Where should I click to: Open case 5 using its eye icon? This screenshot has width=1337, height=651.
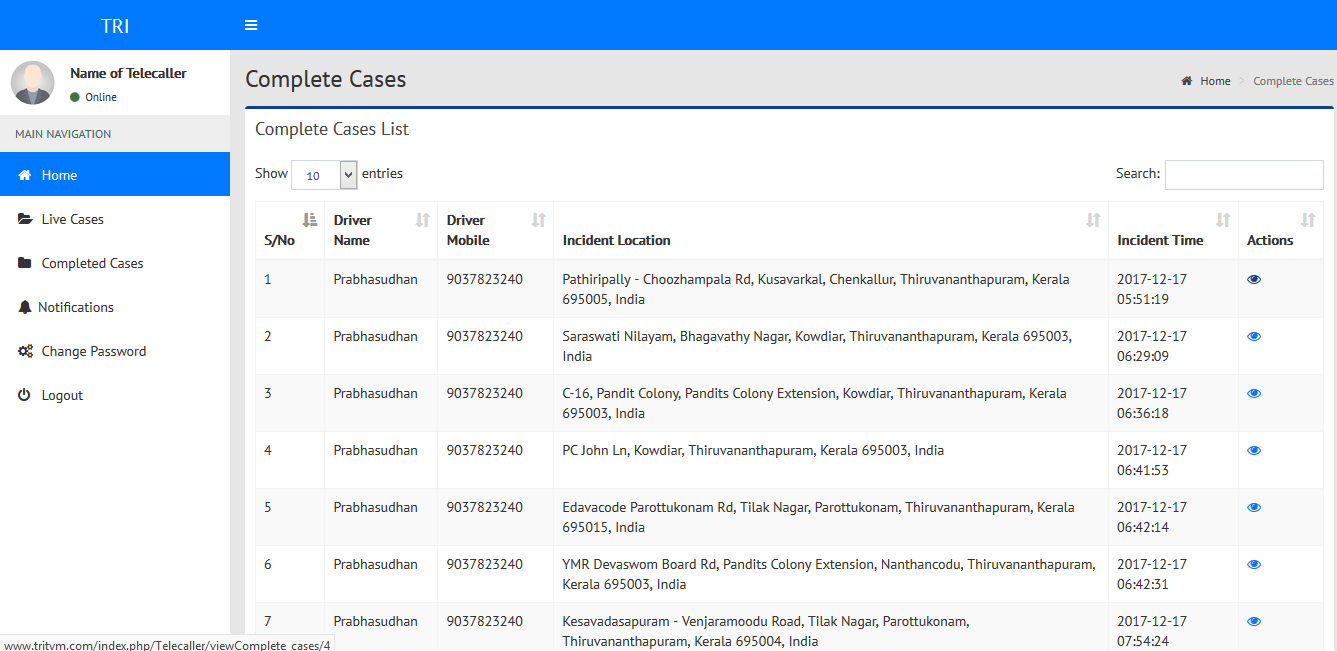click(x=1254, y=508)
